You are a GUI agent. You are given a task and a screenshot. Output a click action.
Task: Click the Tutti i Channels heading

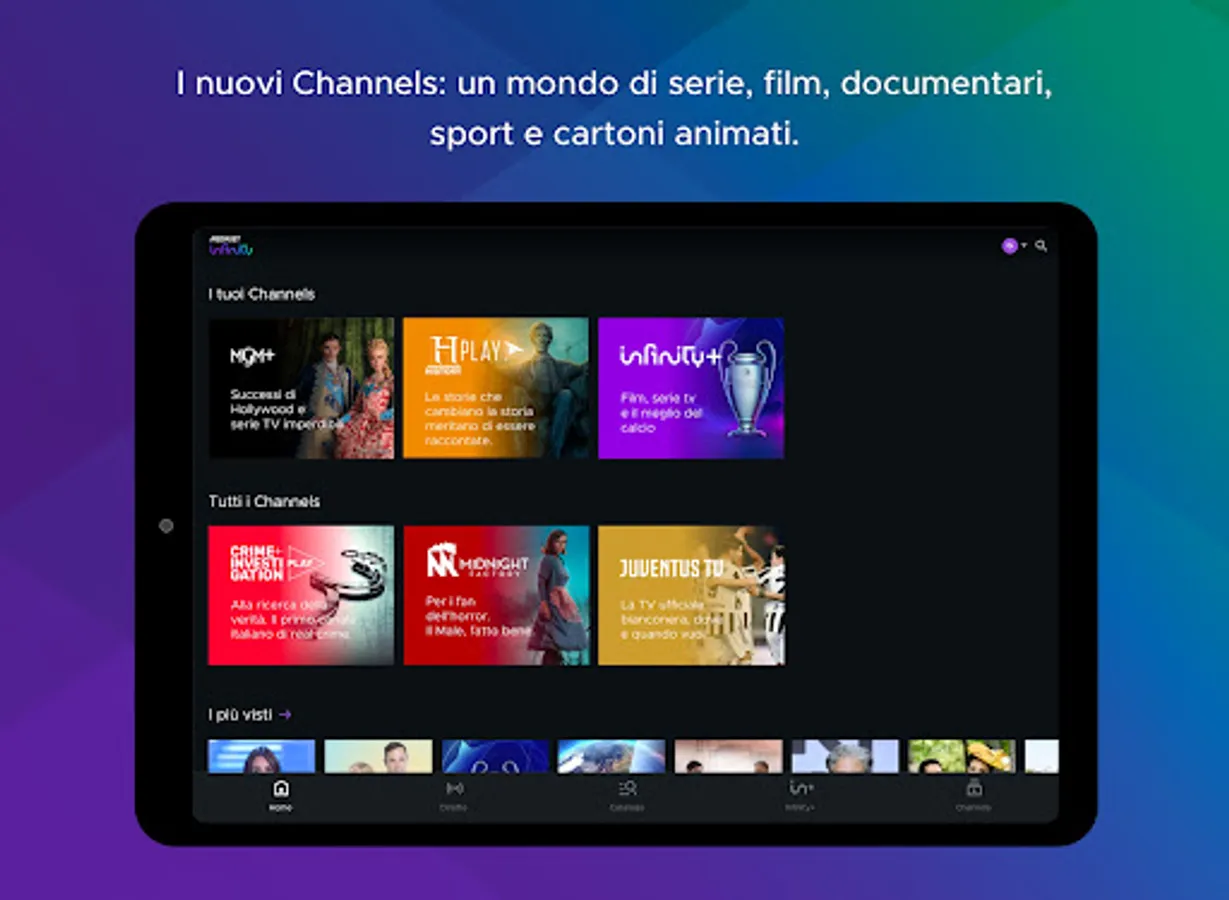pyautogui.click(x=264, y=501)
